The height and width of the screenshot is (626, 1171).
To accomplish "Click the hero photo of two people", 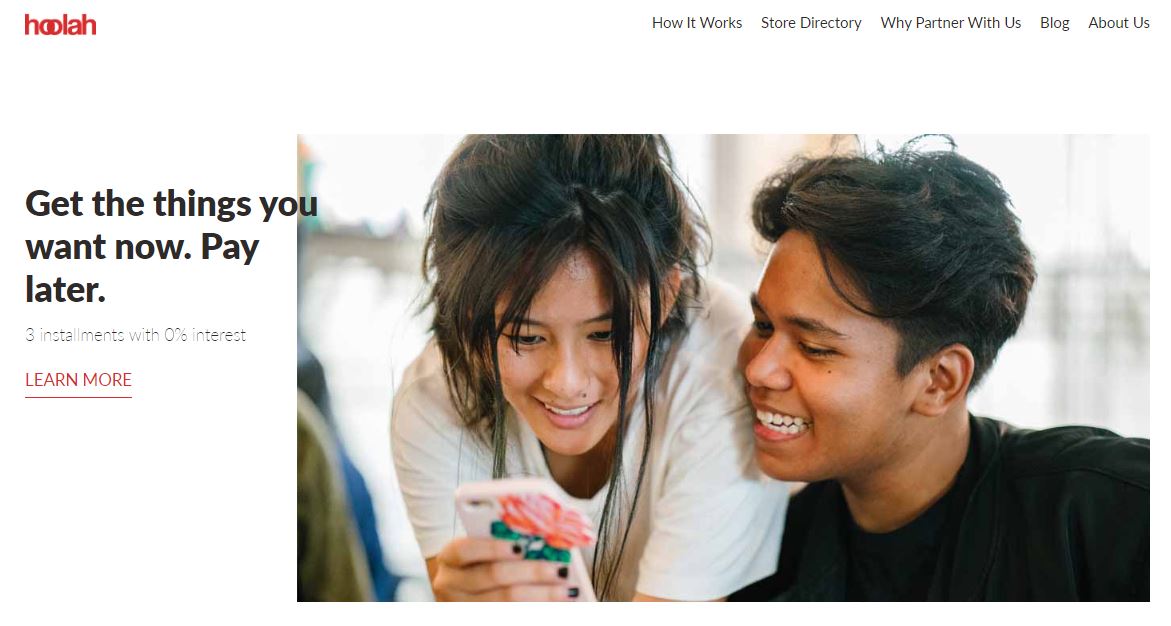I will (723, 368).
